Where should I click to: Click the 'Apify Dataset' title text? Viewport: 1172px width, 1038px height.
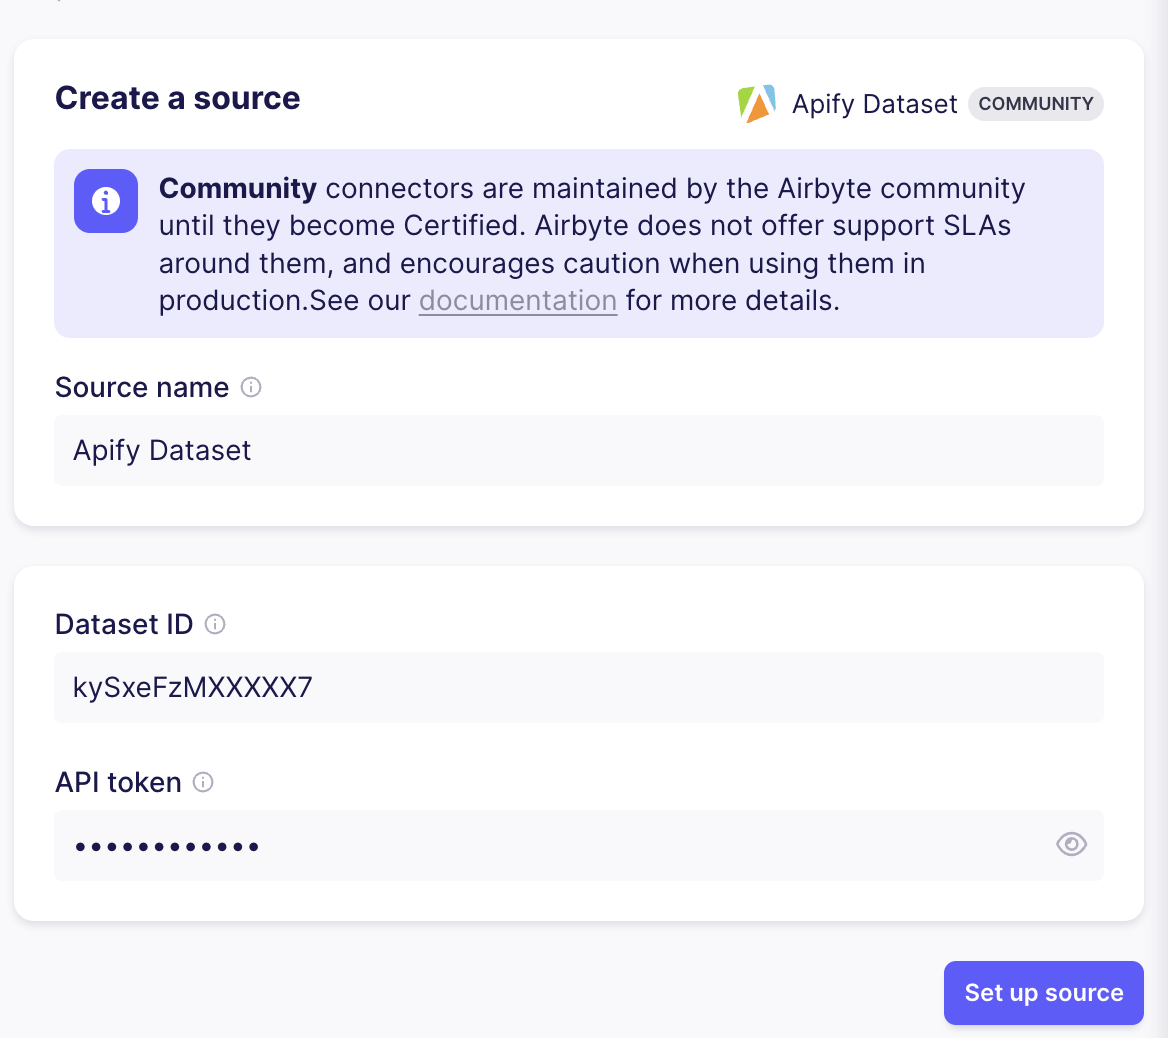[x=875, y=104]
